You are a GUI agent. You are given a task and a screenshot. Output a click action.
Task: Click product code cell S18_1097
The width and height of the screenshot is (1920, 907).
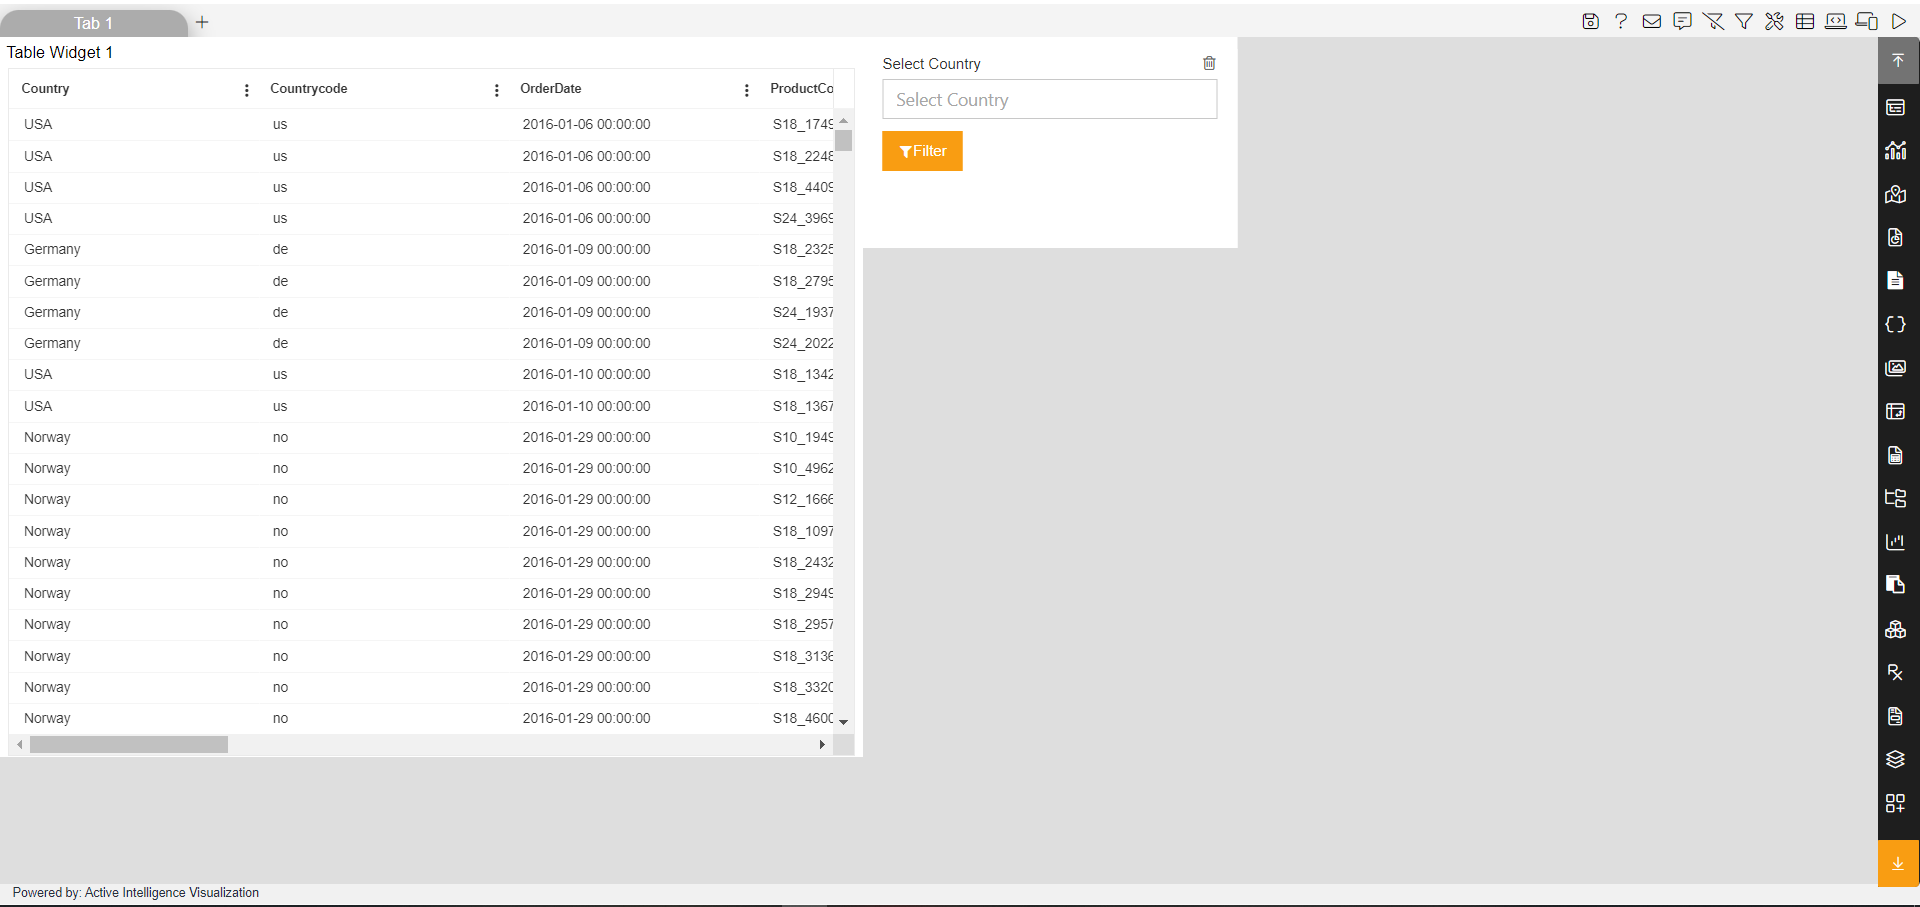coord(803,531)
